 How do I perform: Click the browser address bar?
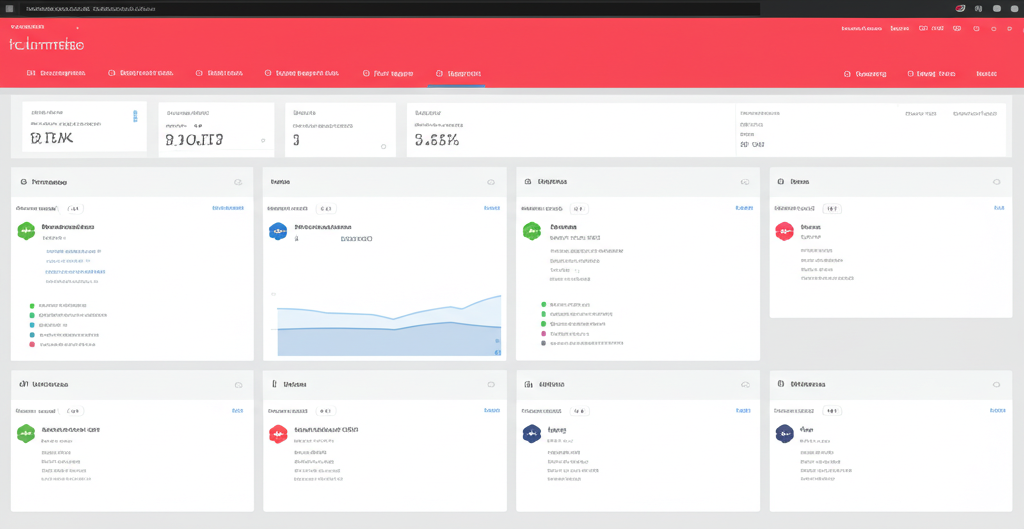coord(389,8)
